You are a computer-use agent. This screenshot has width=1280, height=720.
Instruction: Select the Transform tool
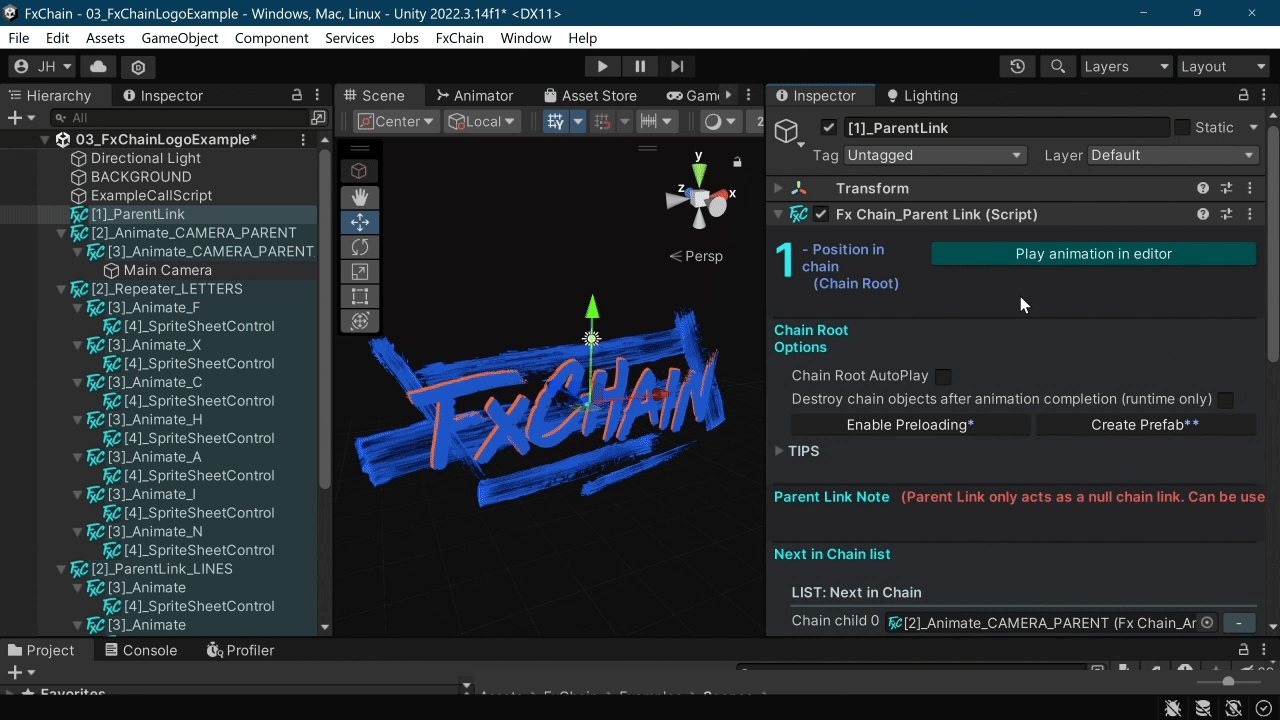pyautogui.click(x=360, y=321)
